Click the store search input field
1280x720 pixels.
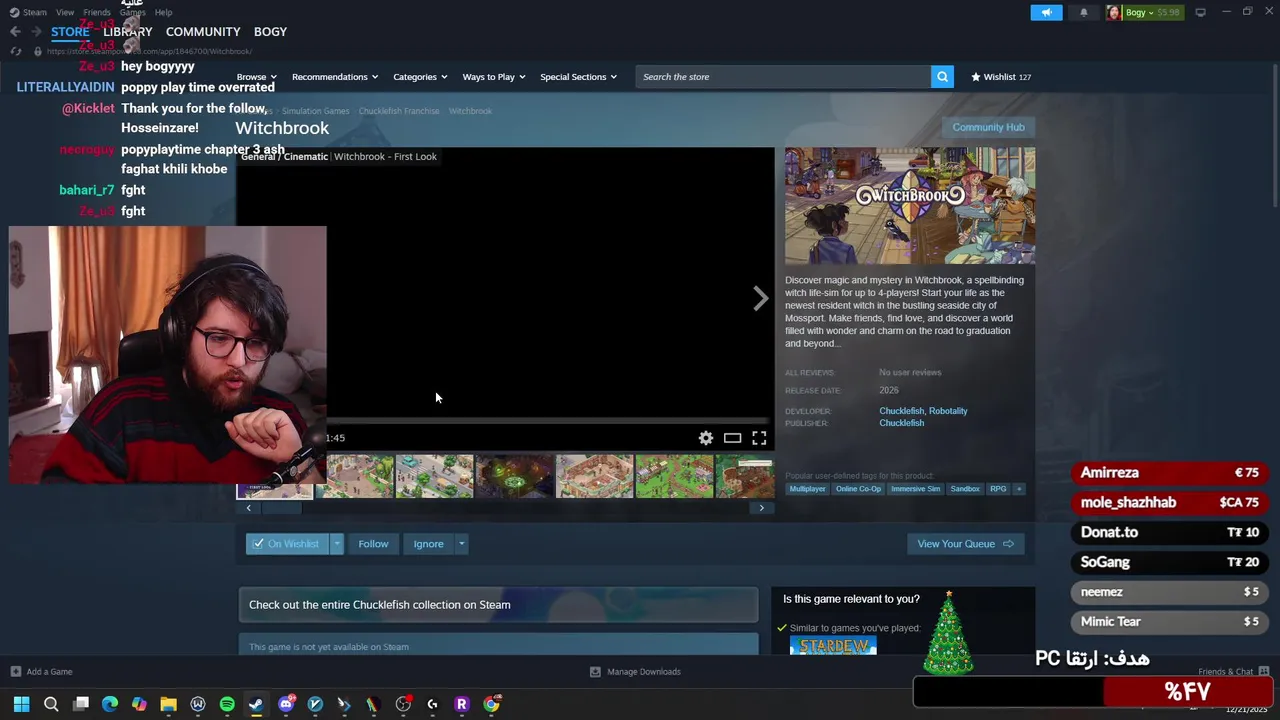[784, 77]
